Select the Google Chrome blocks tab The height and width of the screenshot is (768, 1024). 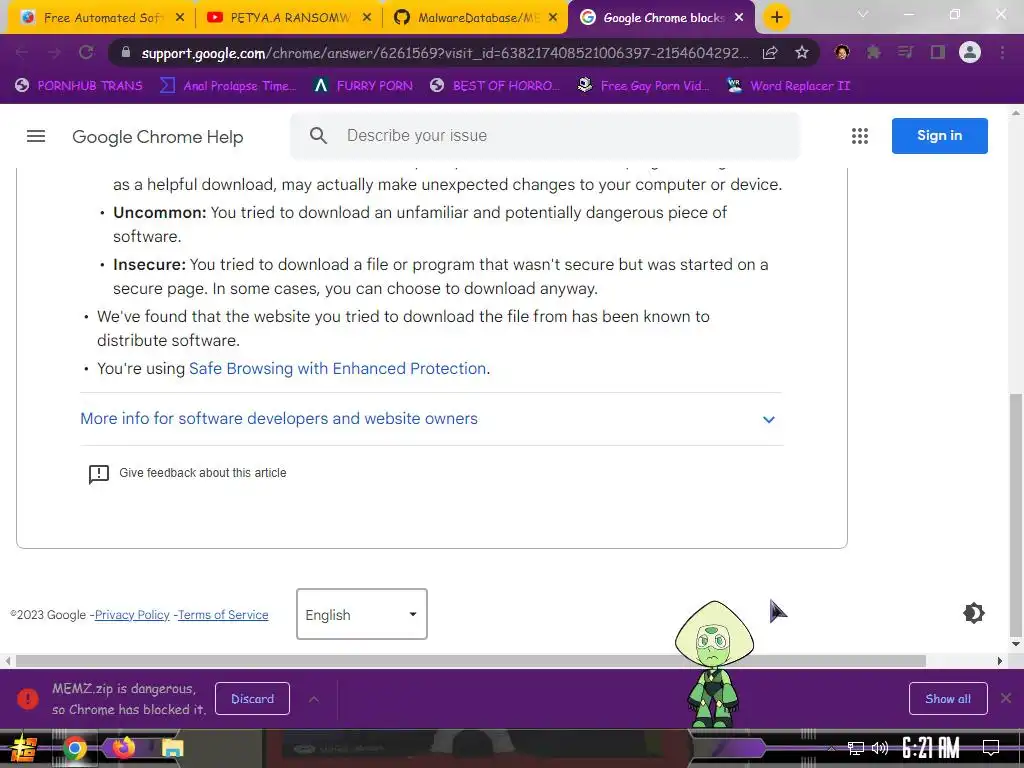click(664, 18)
